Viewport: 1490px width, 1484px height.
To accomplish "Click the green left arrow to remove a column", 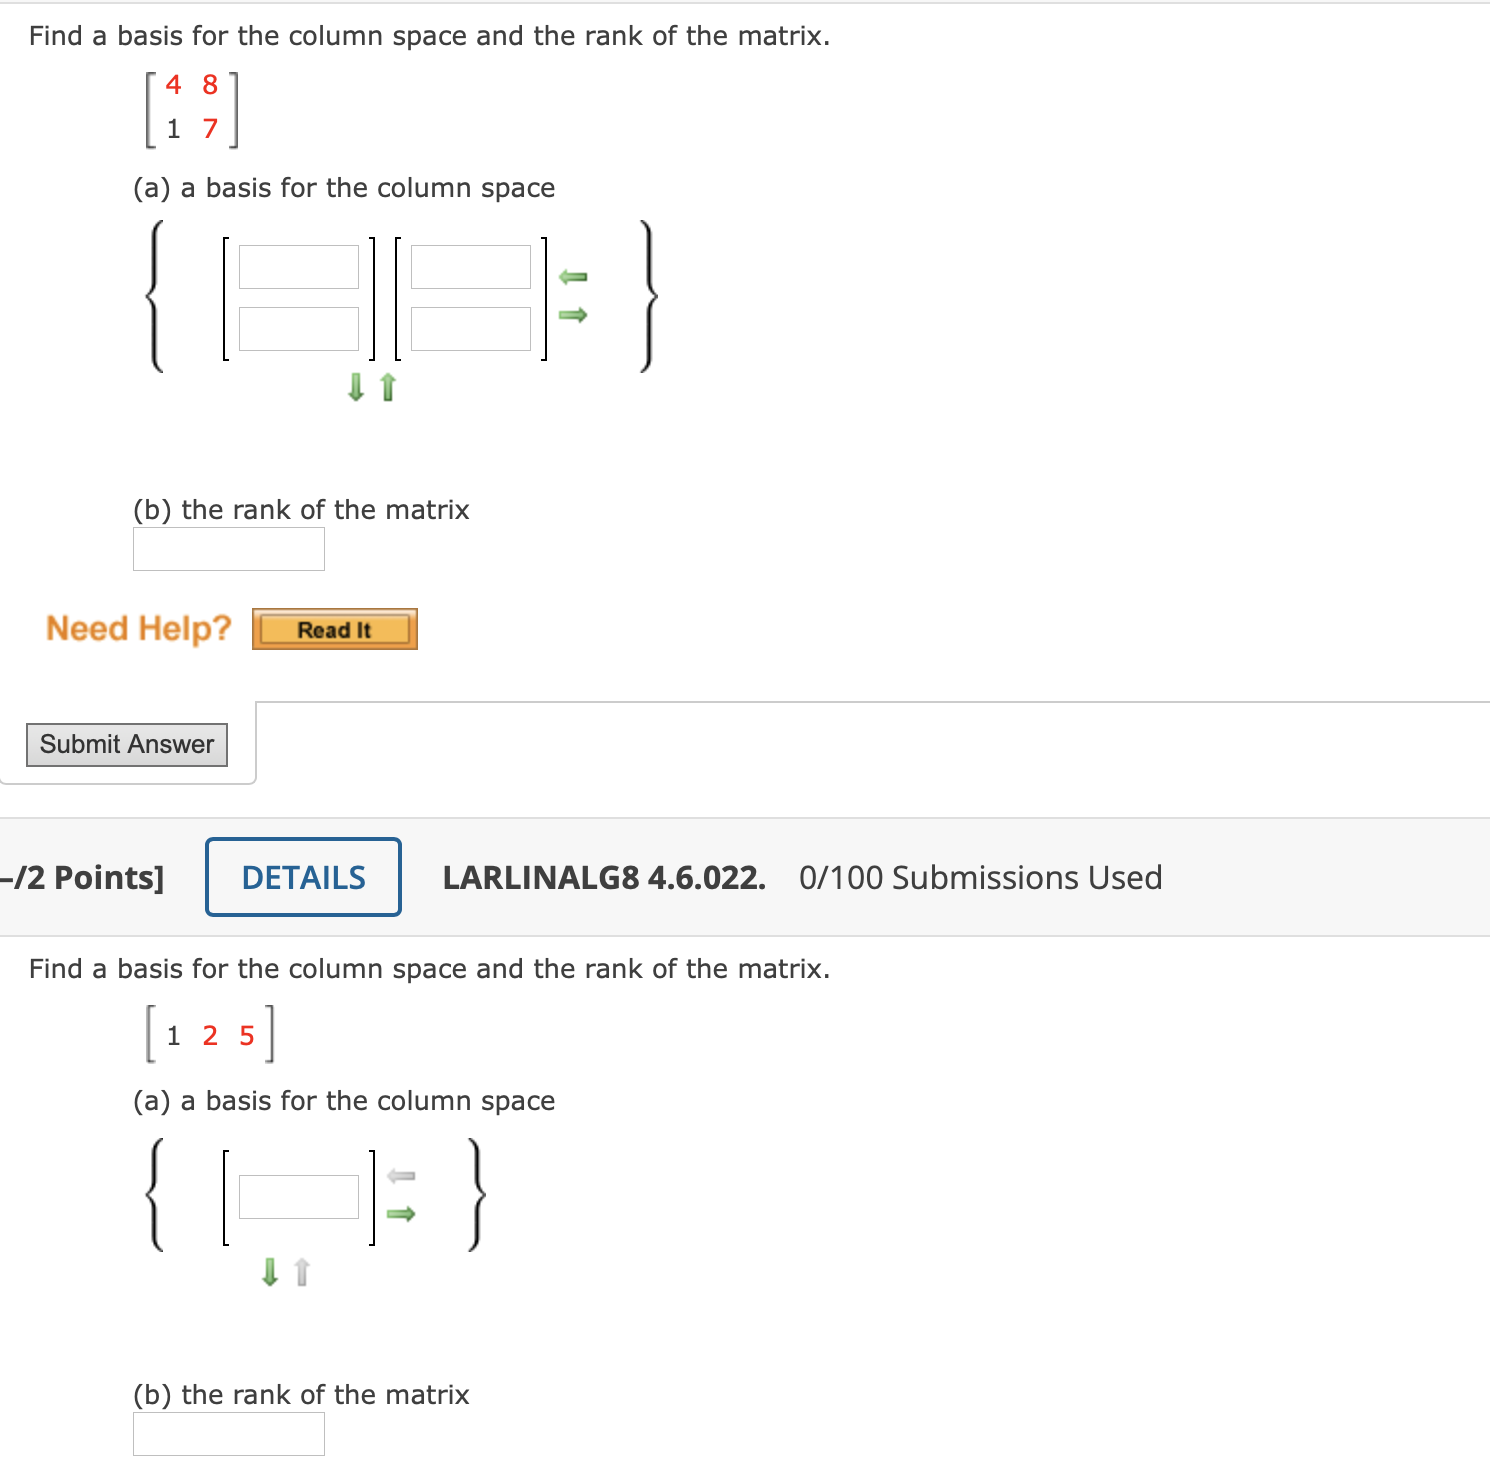I will click(573, 277).
